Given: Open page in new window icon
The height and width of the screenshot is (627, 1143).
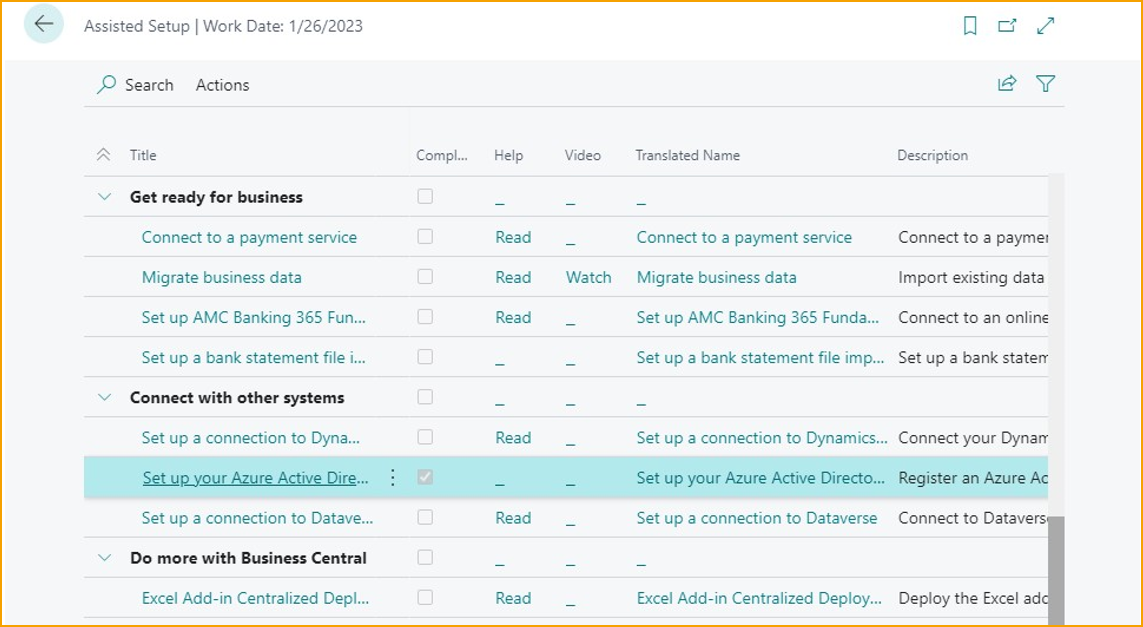Looking at the screenshot, I should 1007,27.
